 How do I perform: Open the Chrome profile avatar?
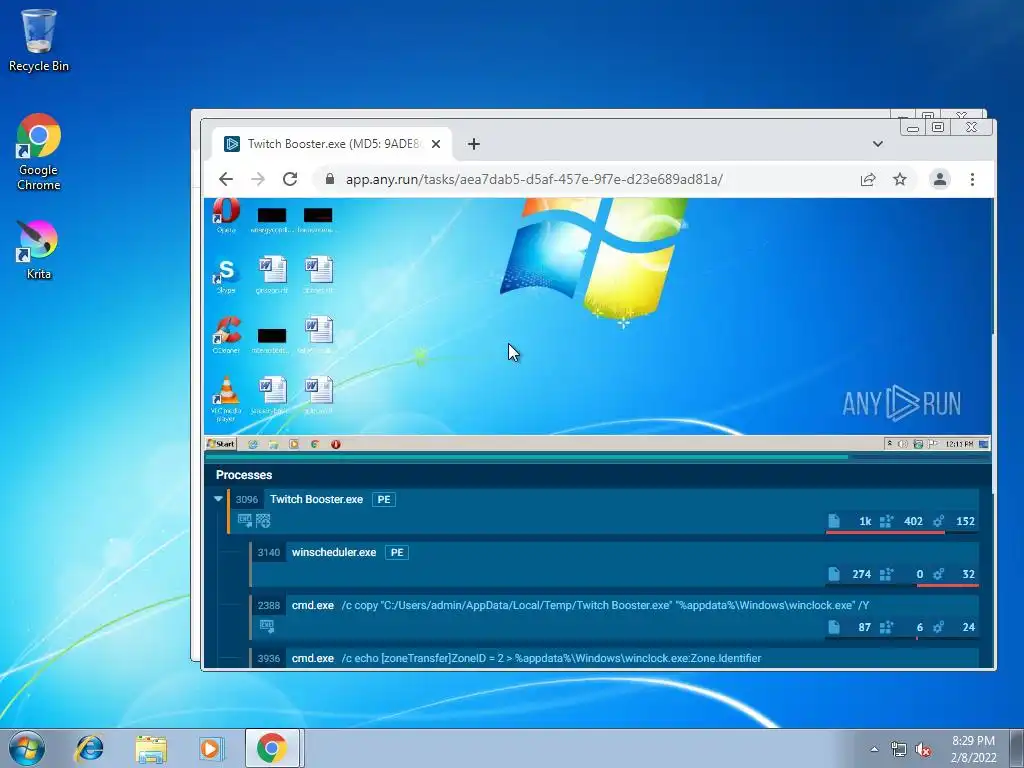(940, 179)
